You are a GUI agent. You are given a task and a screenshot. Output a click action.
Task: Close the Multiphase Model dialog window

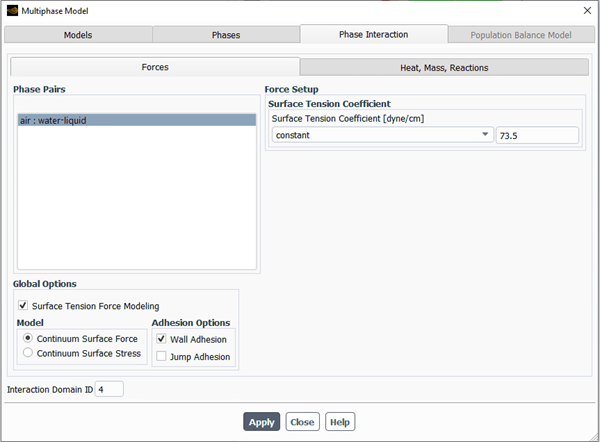click(x=586, y=10)
